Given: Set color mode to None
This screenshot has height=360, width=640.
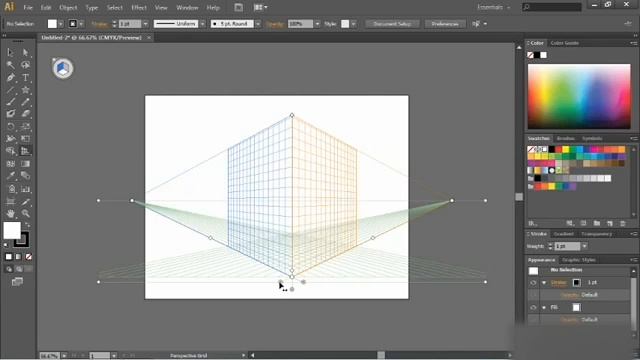Looking at the screenshot, I should click(28, 257).
